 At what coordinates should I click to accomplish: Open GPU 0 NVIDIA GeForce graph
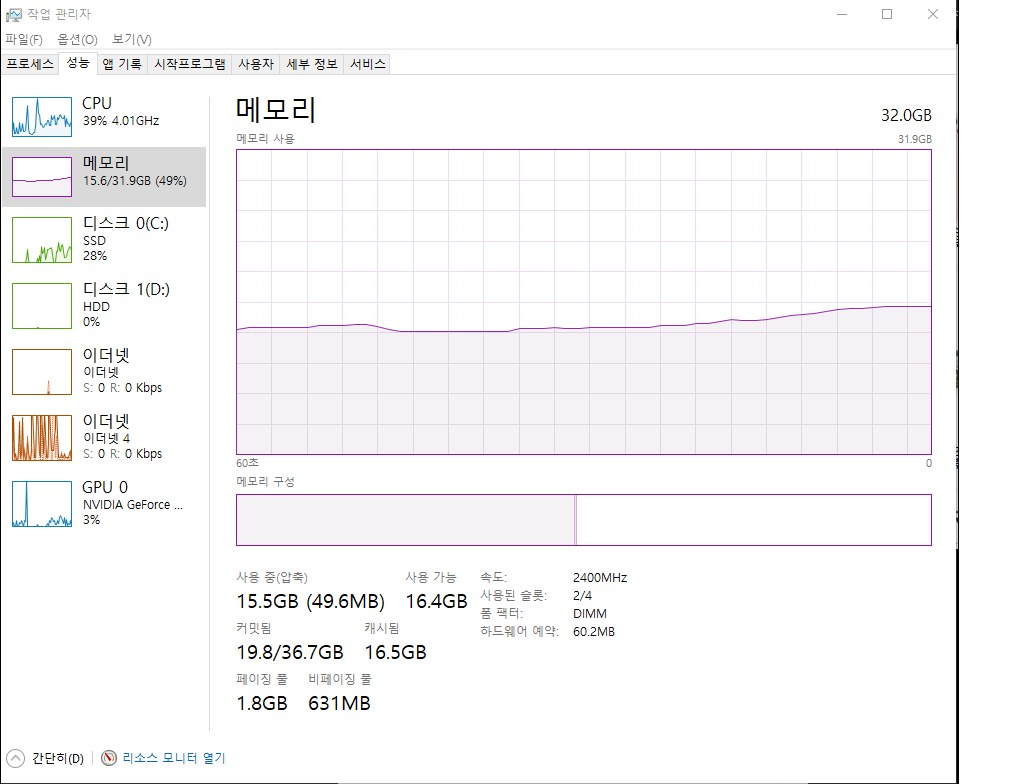pyautogui.click(x=42, y=503)
